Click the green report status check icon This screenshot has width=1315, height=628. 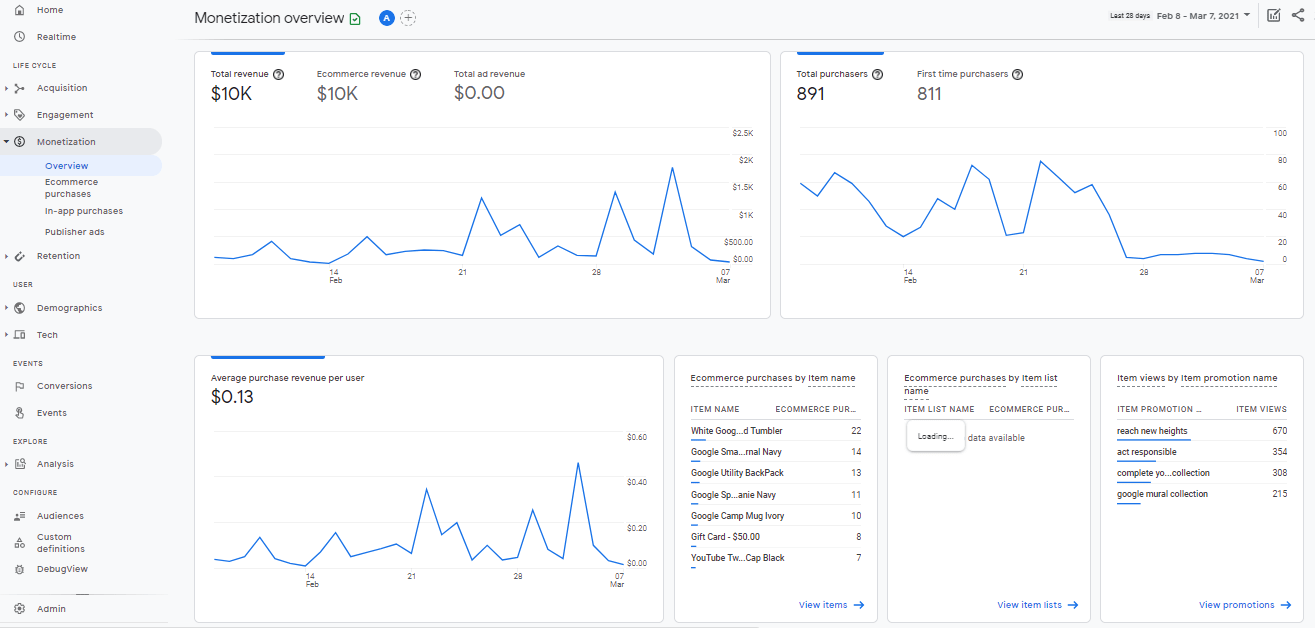[x=355, y=18]
